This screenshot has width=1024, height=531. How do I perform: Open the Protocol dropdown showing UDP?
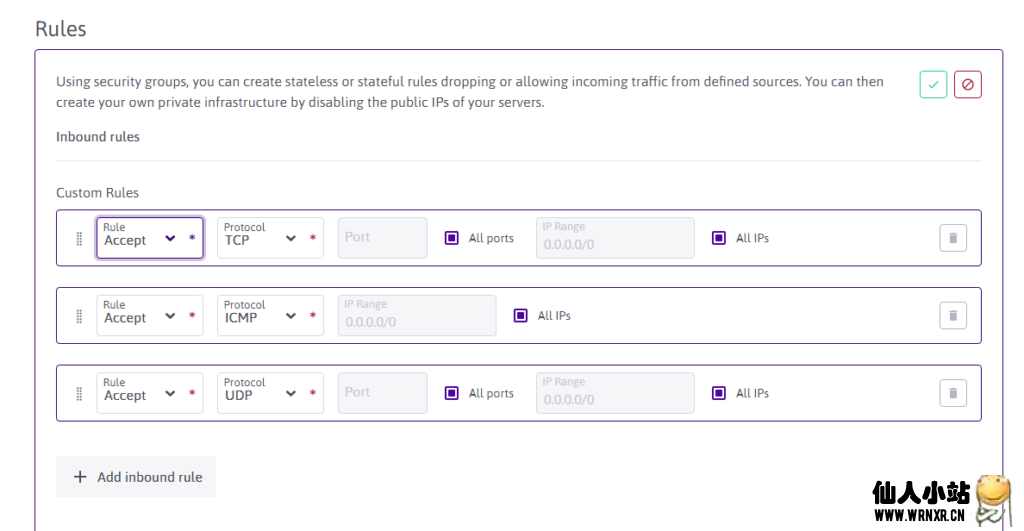tap(269, 393)
